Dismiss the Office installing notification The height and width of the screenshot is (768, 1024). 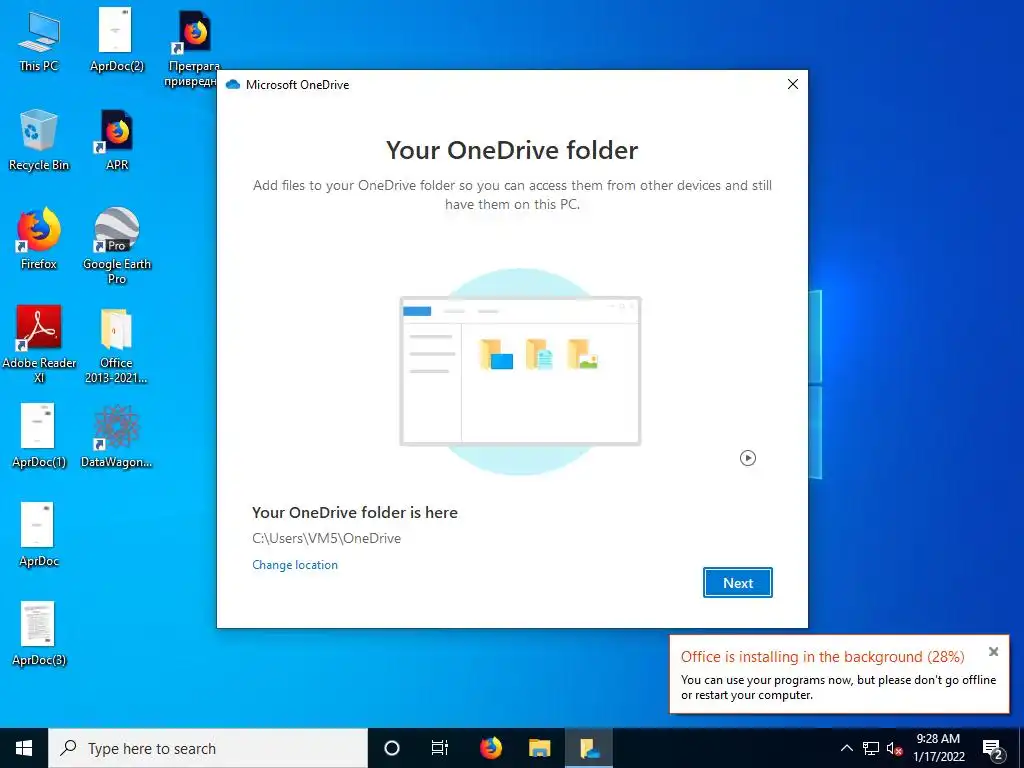[993, 651]
